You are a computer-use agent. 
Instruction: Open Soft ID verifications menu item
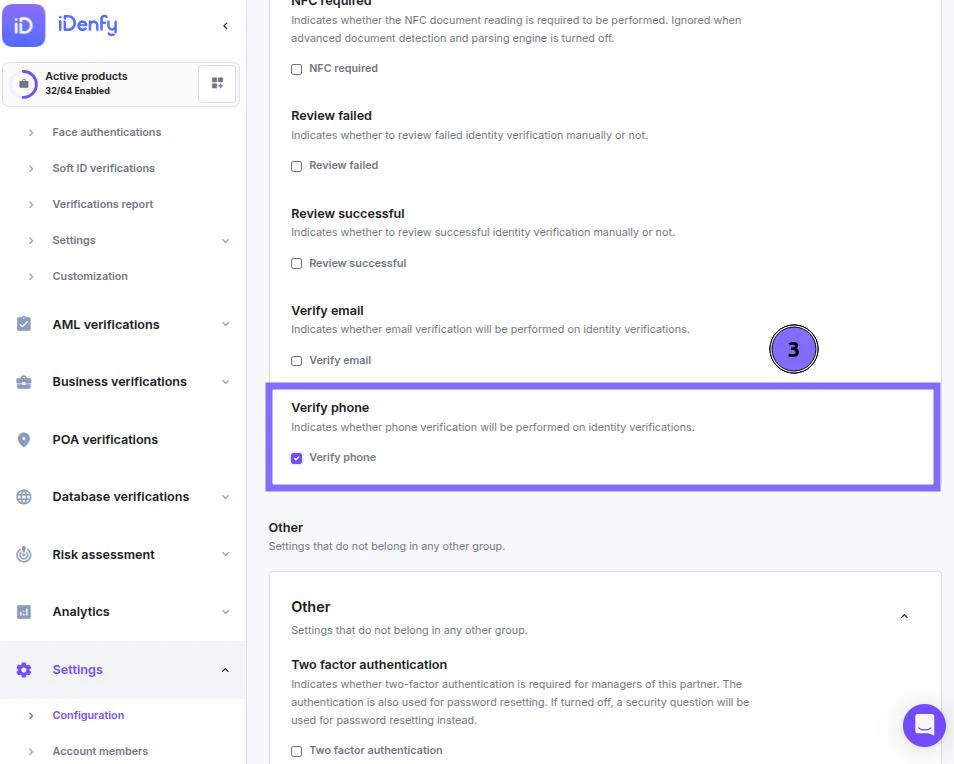point(103,168)
